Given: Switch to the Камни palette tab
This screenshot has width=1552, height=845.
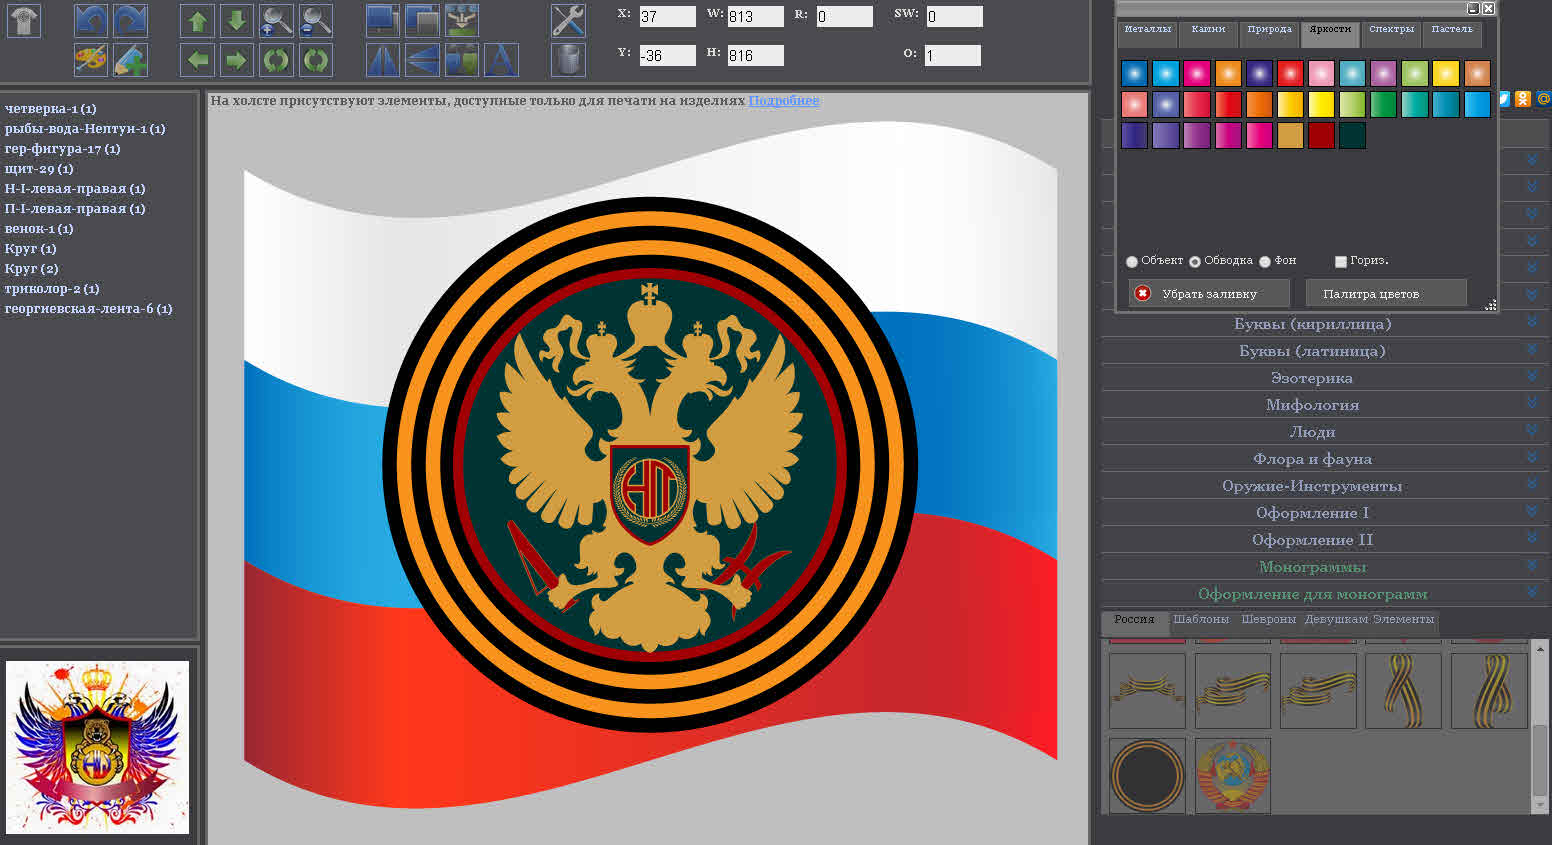Looking at the screenshot, I should click(1209, 33).
